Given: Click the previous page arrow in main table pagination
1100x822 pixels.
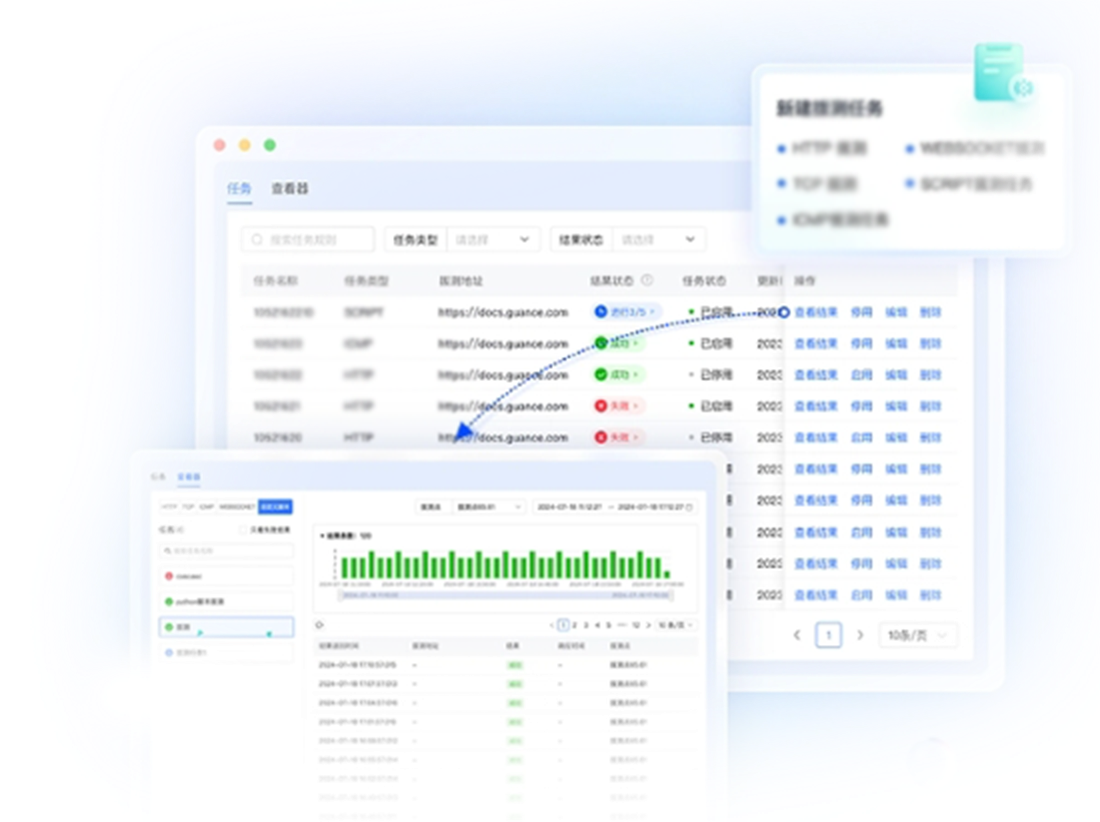Looking at the screenshot, I should tap(797, 635).
